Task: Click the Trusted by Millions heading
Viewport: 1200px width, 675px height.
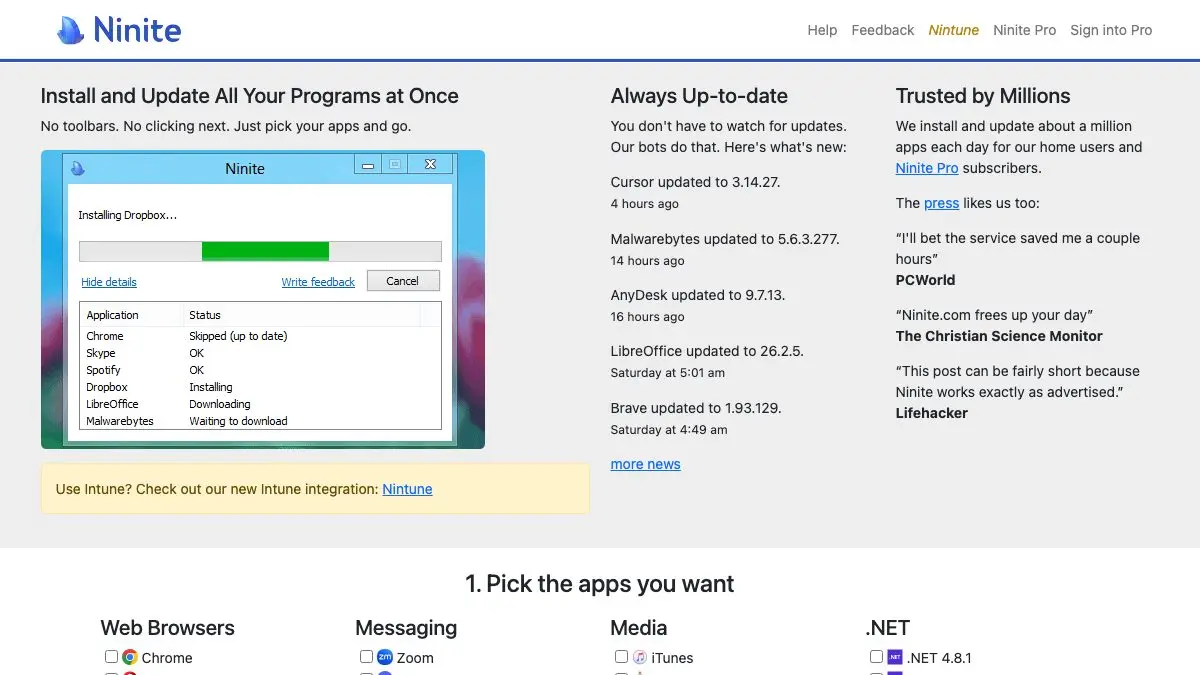Action: pos(983,96)
